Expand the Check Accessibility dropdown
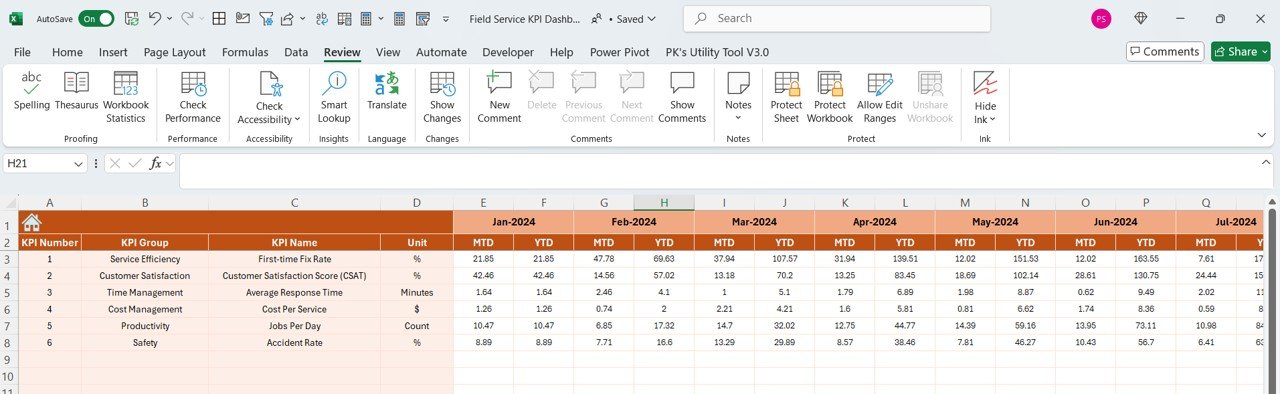Image resolution: width=1280 pixels, height=394 pixels. [x=269, y=97]
